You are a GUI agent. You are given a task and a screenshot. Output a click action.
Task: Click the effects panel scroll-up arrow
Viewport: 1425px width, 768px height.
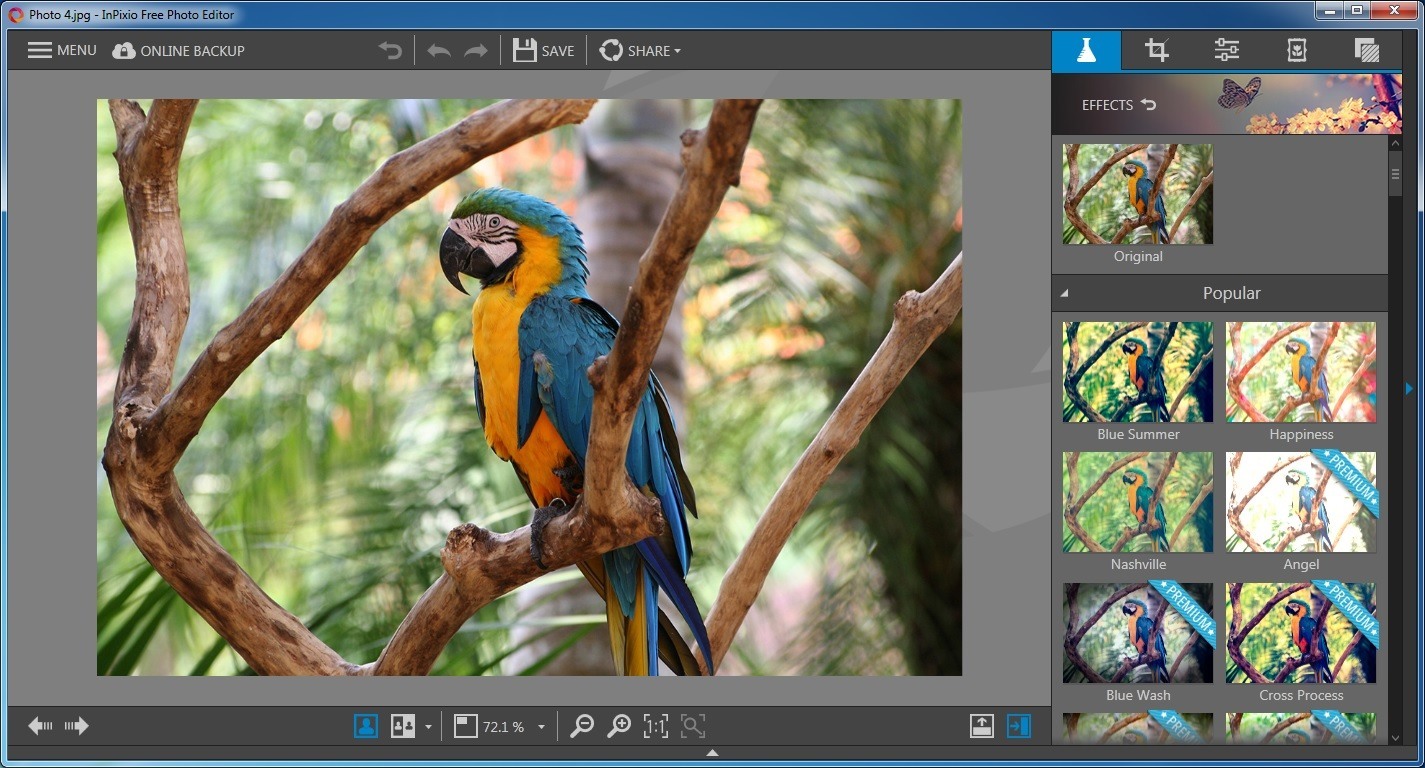pyautogui.click(x=1395, y=143)
